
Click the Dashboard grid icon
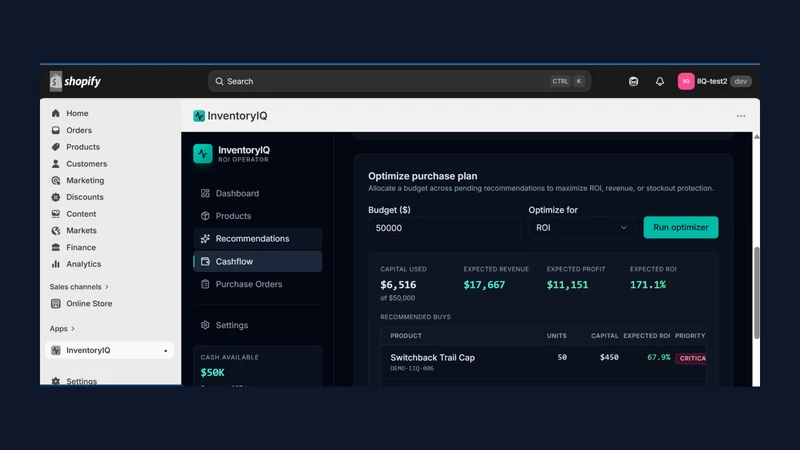point(205,193)
